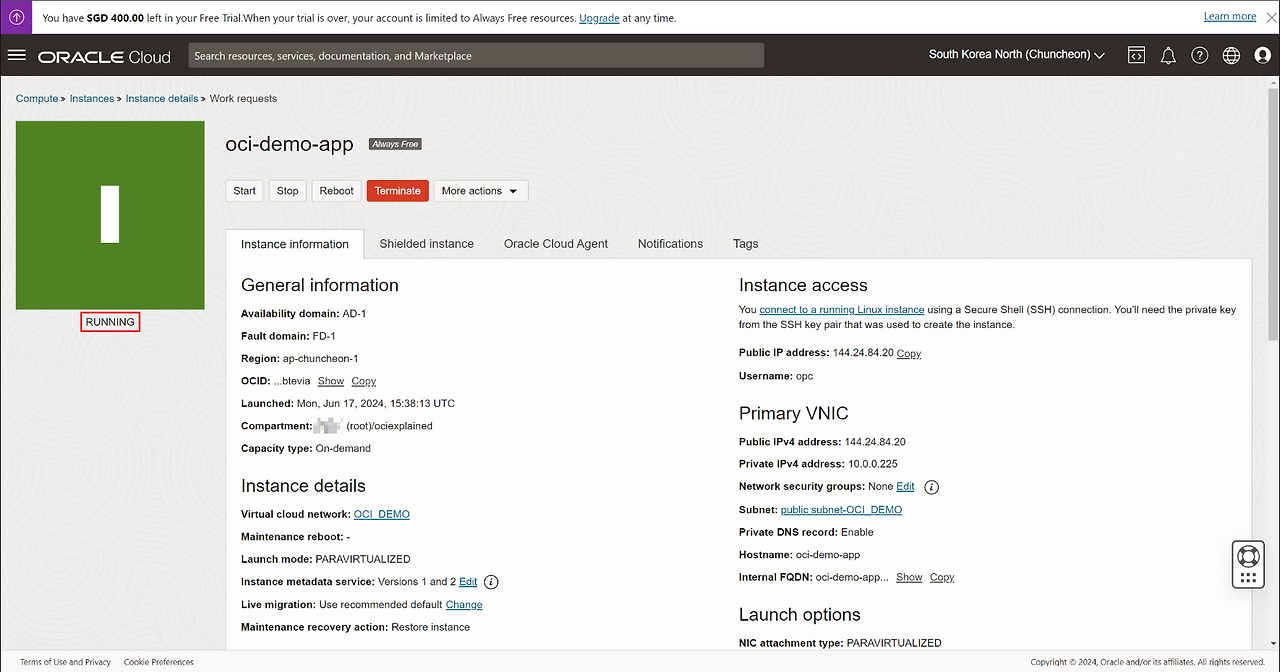This screenshot has height=672, width=1280.
Task: Open the help question mark icon
Action: [x=1200, y=55]
